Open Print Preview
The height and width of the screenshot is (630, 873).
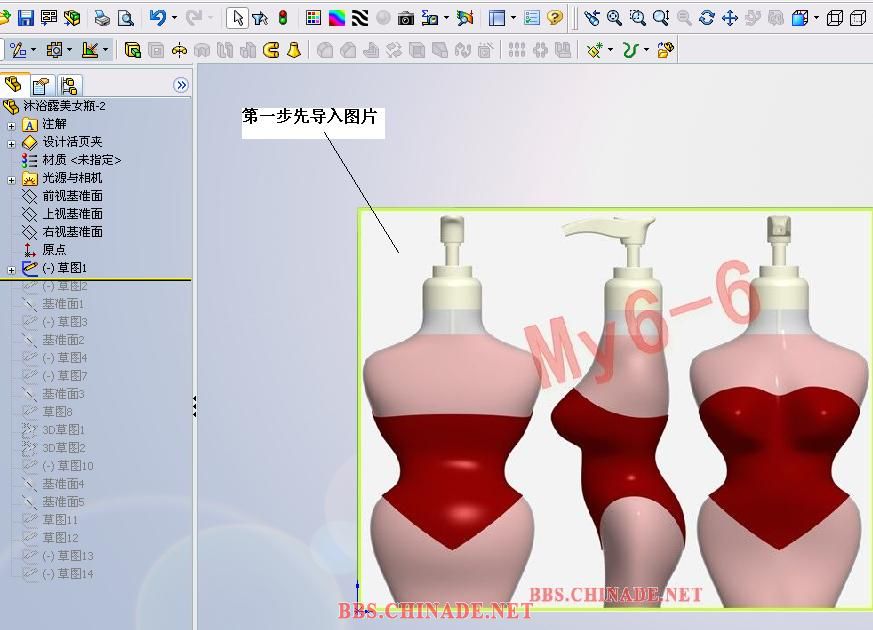[126, 18]
